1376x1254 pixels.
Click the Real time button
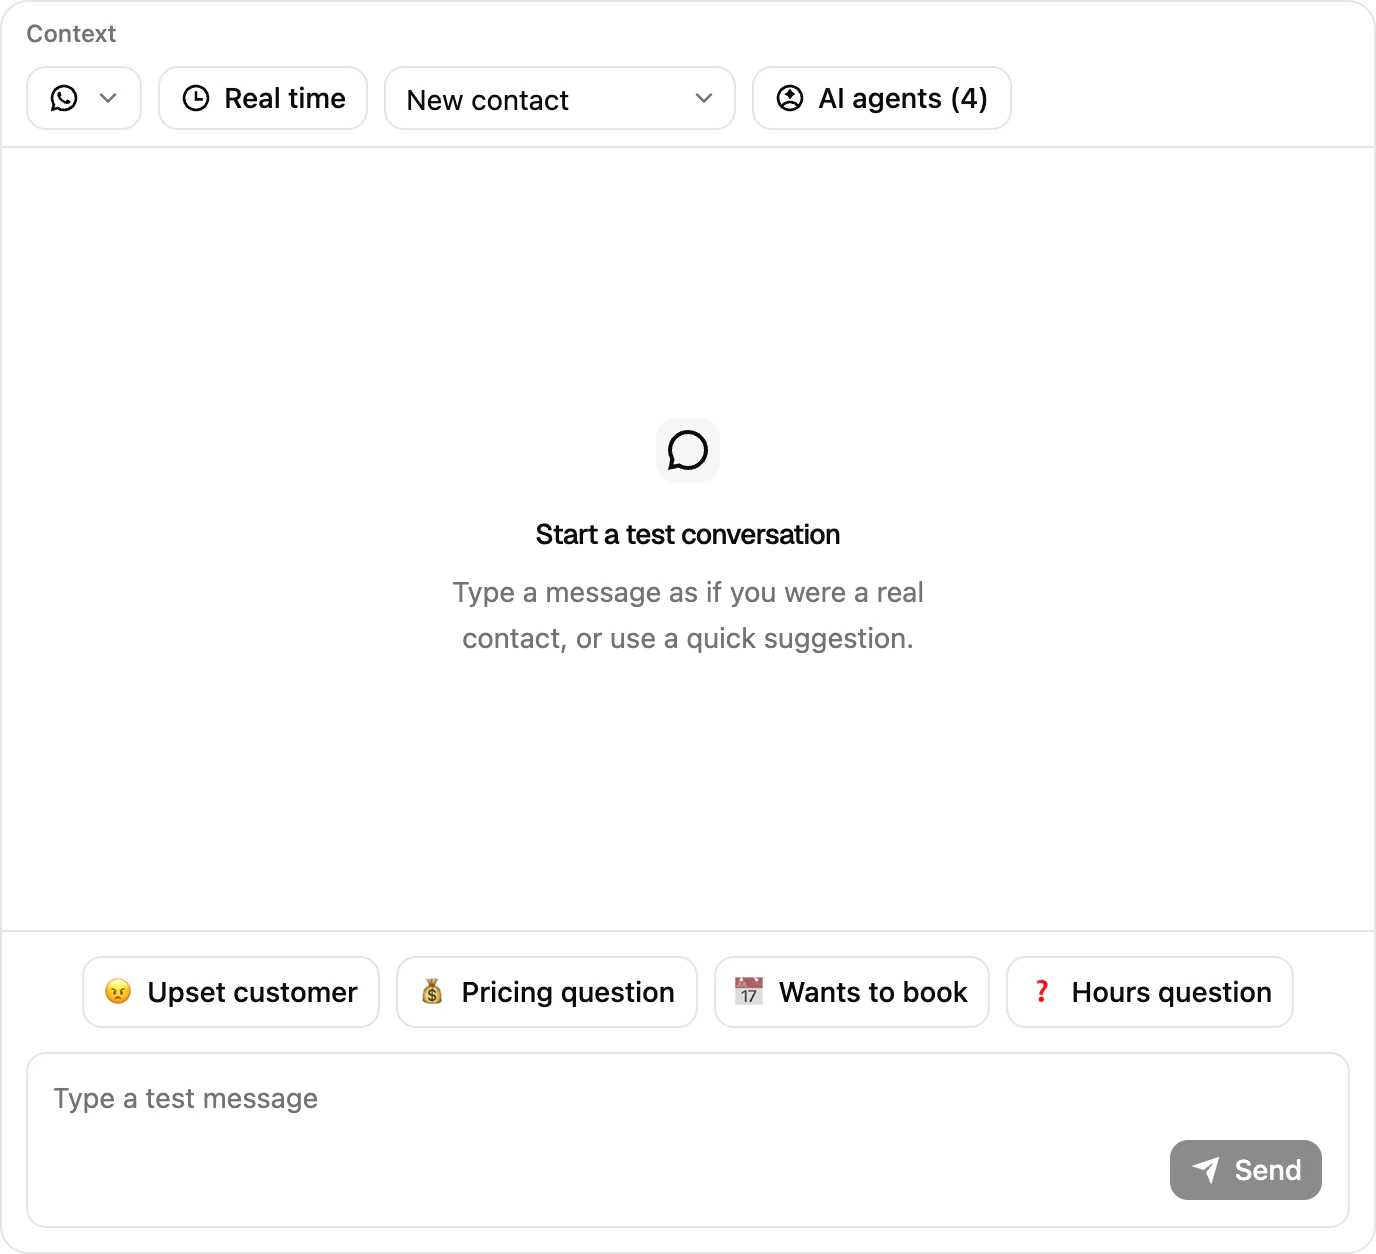point(263,98)
